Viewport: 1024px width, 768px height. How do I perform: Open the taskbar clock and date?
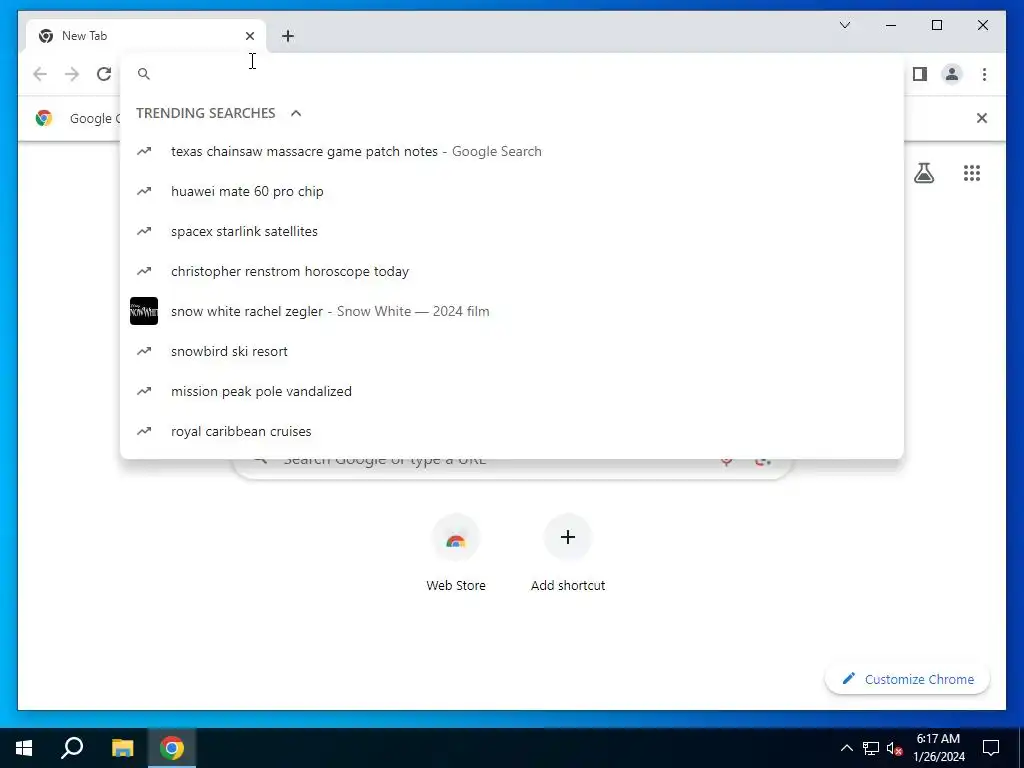938,748
